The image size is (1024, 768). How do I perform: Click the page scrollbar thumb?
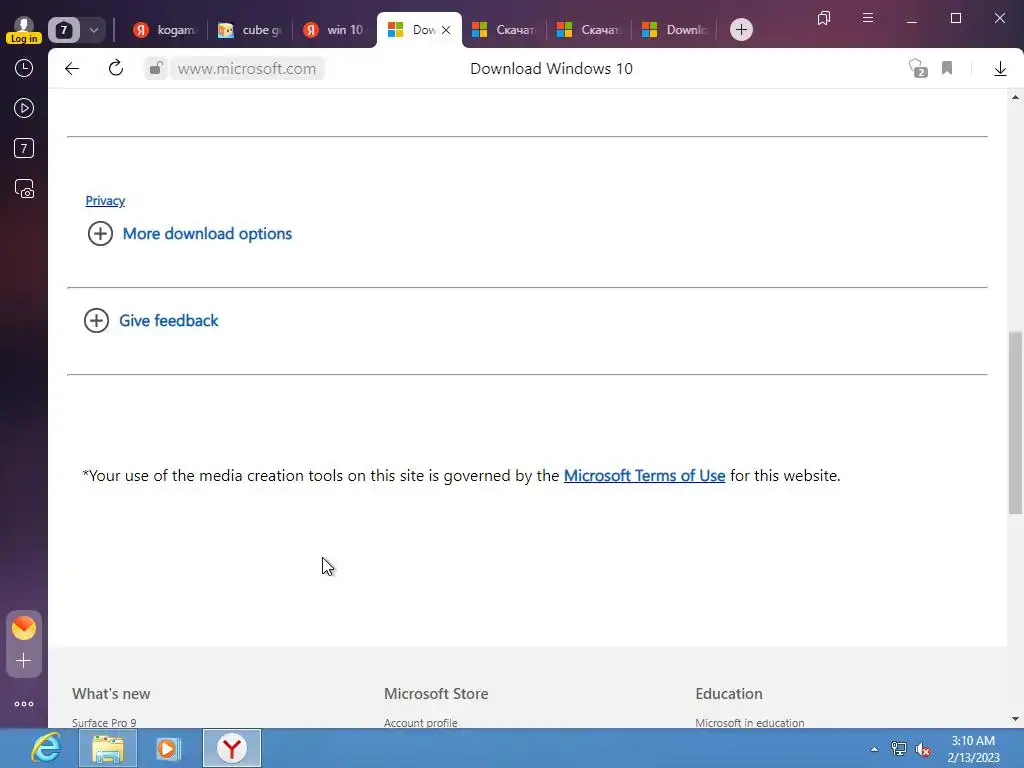click(x=1015, y=423)
